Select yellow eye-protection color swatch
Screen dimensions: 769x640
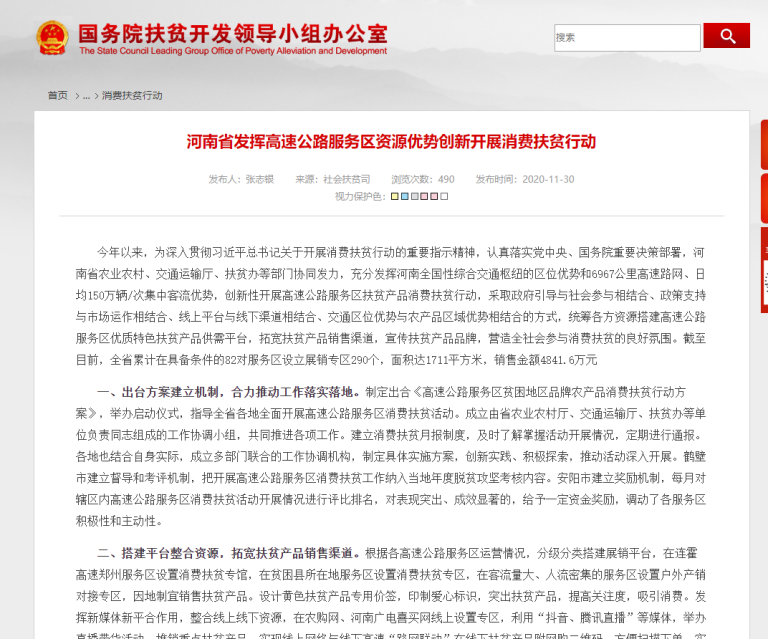395,197
